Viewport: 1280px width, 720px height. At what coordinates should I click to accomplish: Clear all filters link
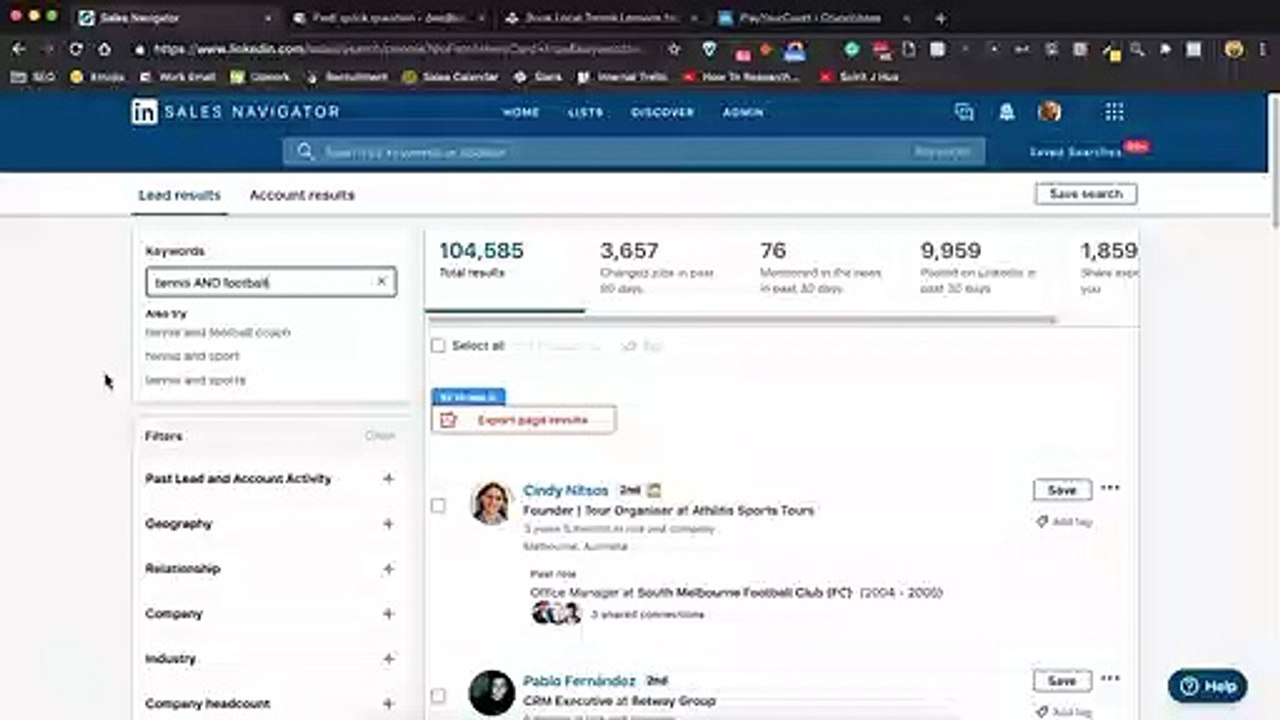tap(380, 436)
